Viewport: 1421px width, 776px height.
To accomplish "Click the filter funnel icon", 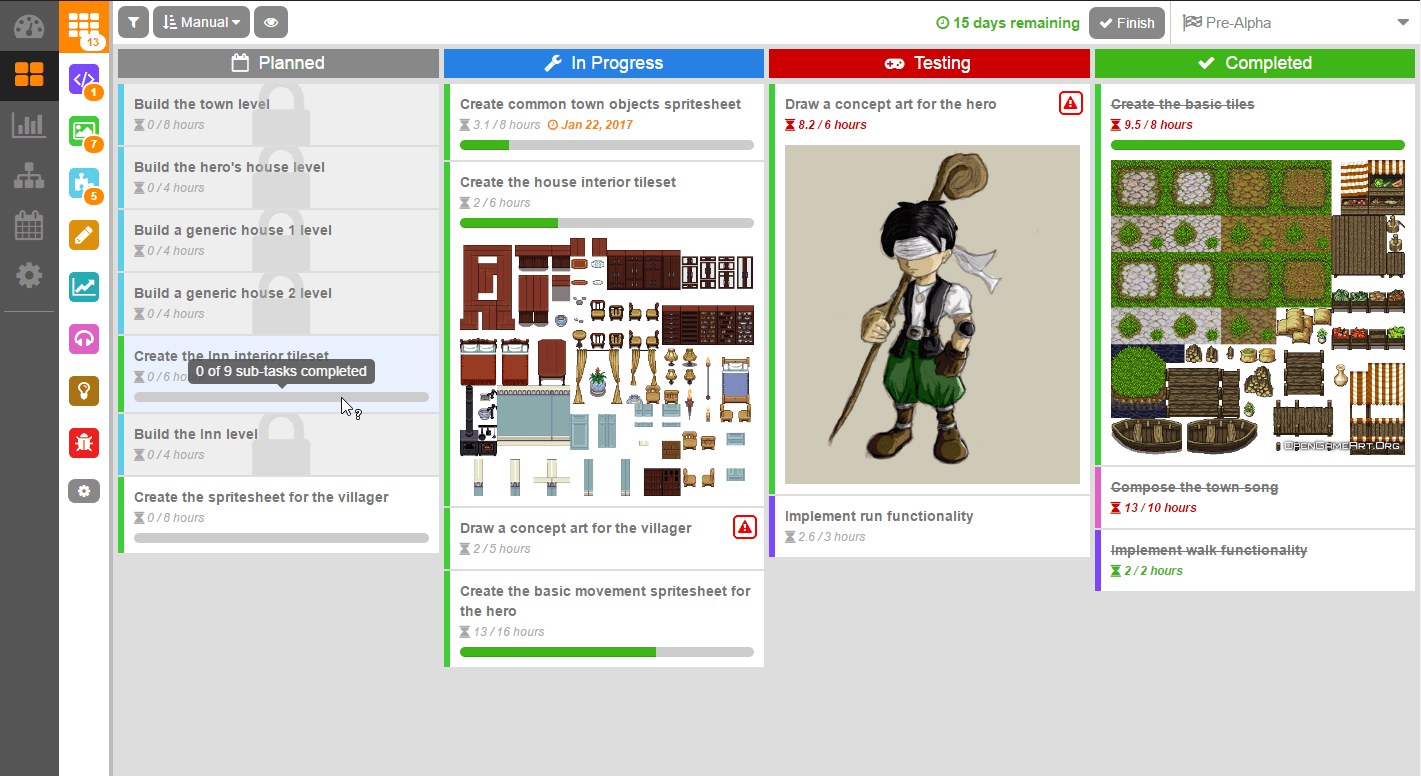I will click(x=133, y=22).
